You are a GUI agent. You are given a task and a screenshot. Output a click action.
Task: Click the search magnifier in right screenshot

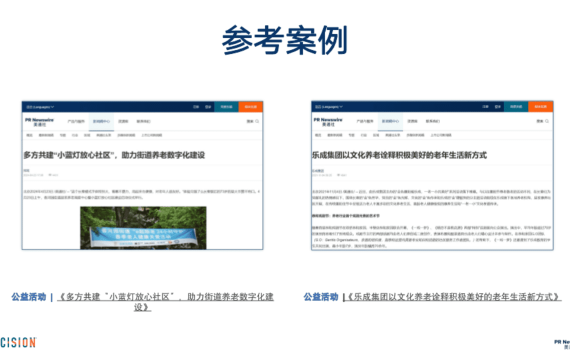click(x=547, y=121)
